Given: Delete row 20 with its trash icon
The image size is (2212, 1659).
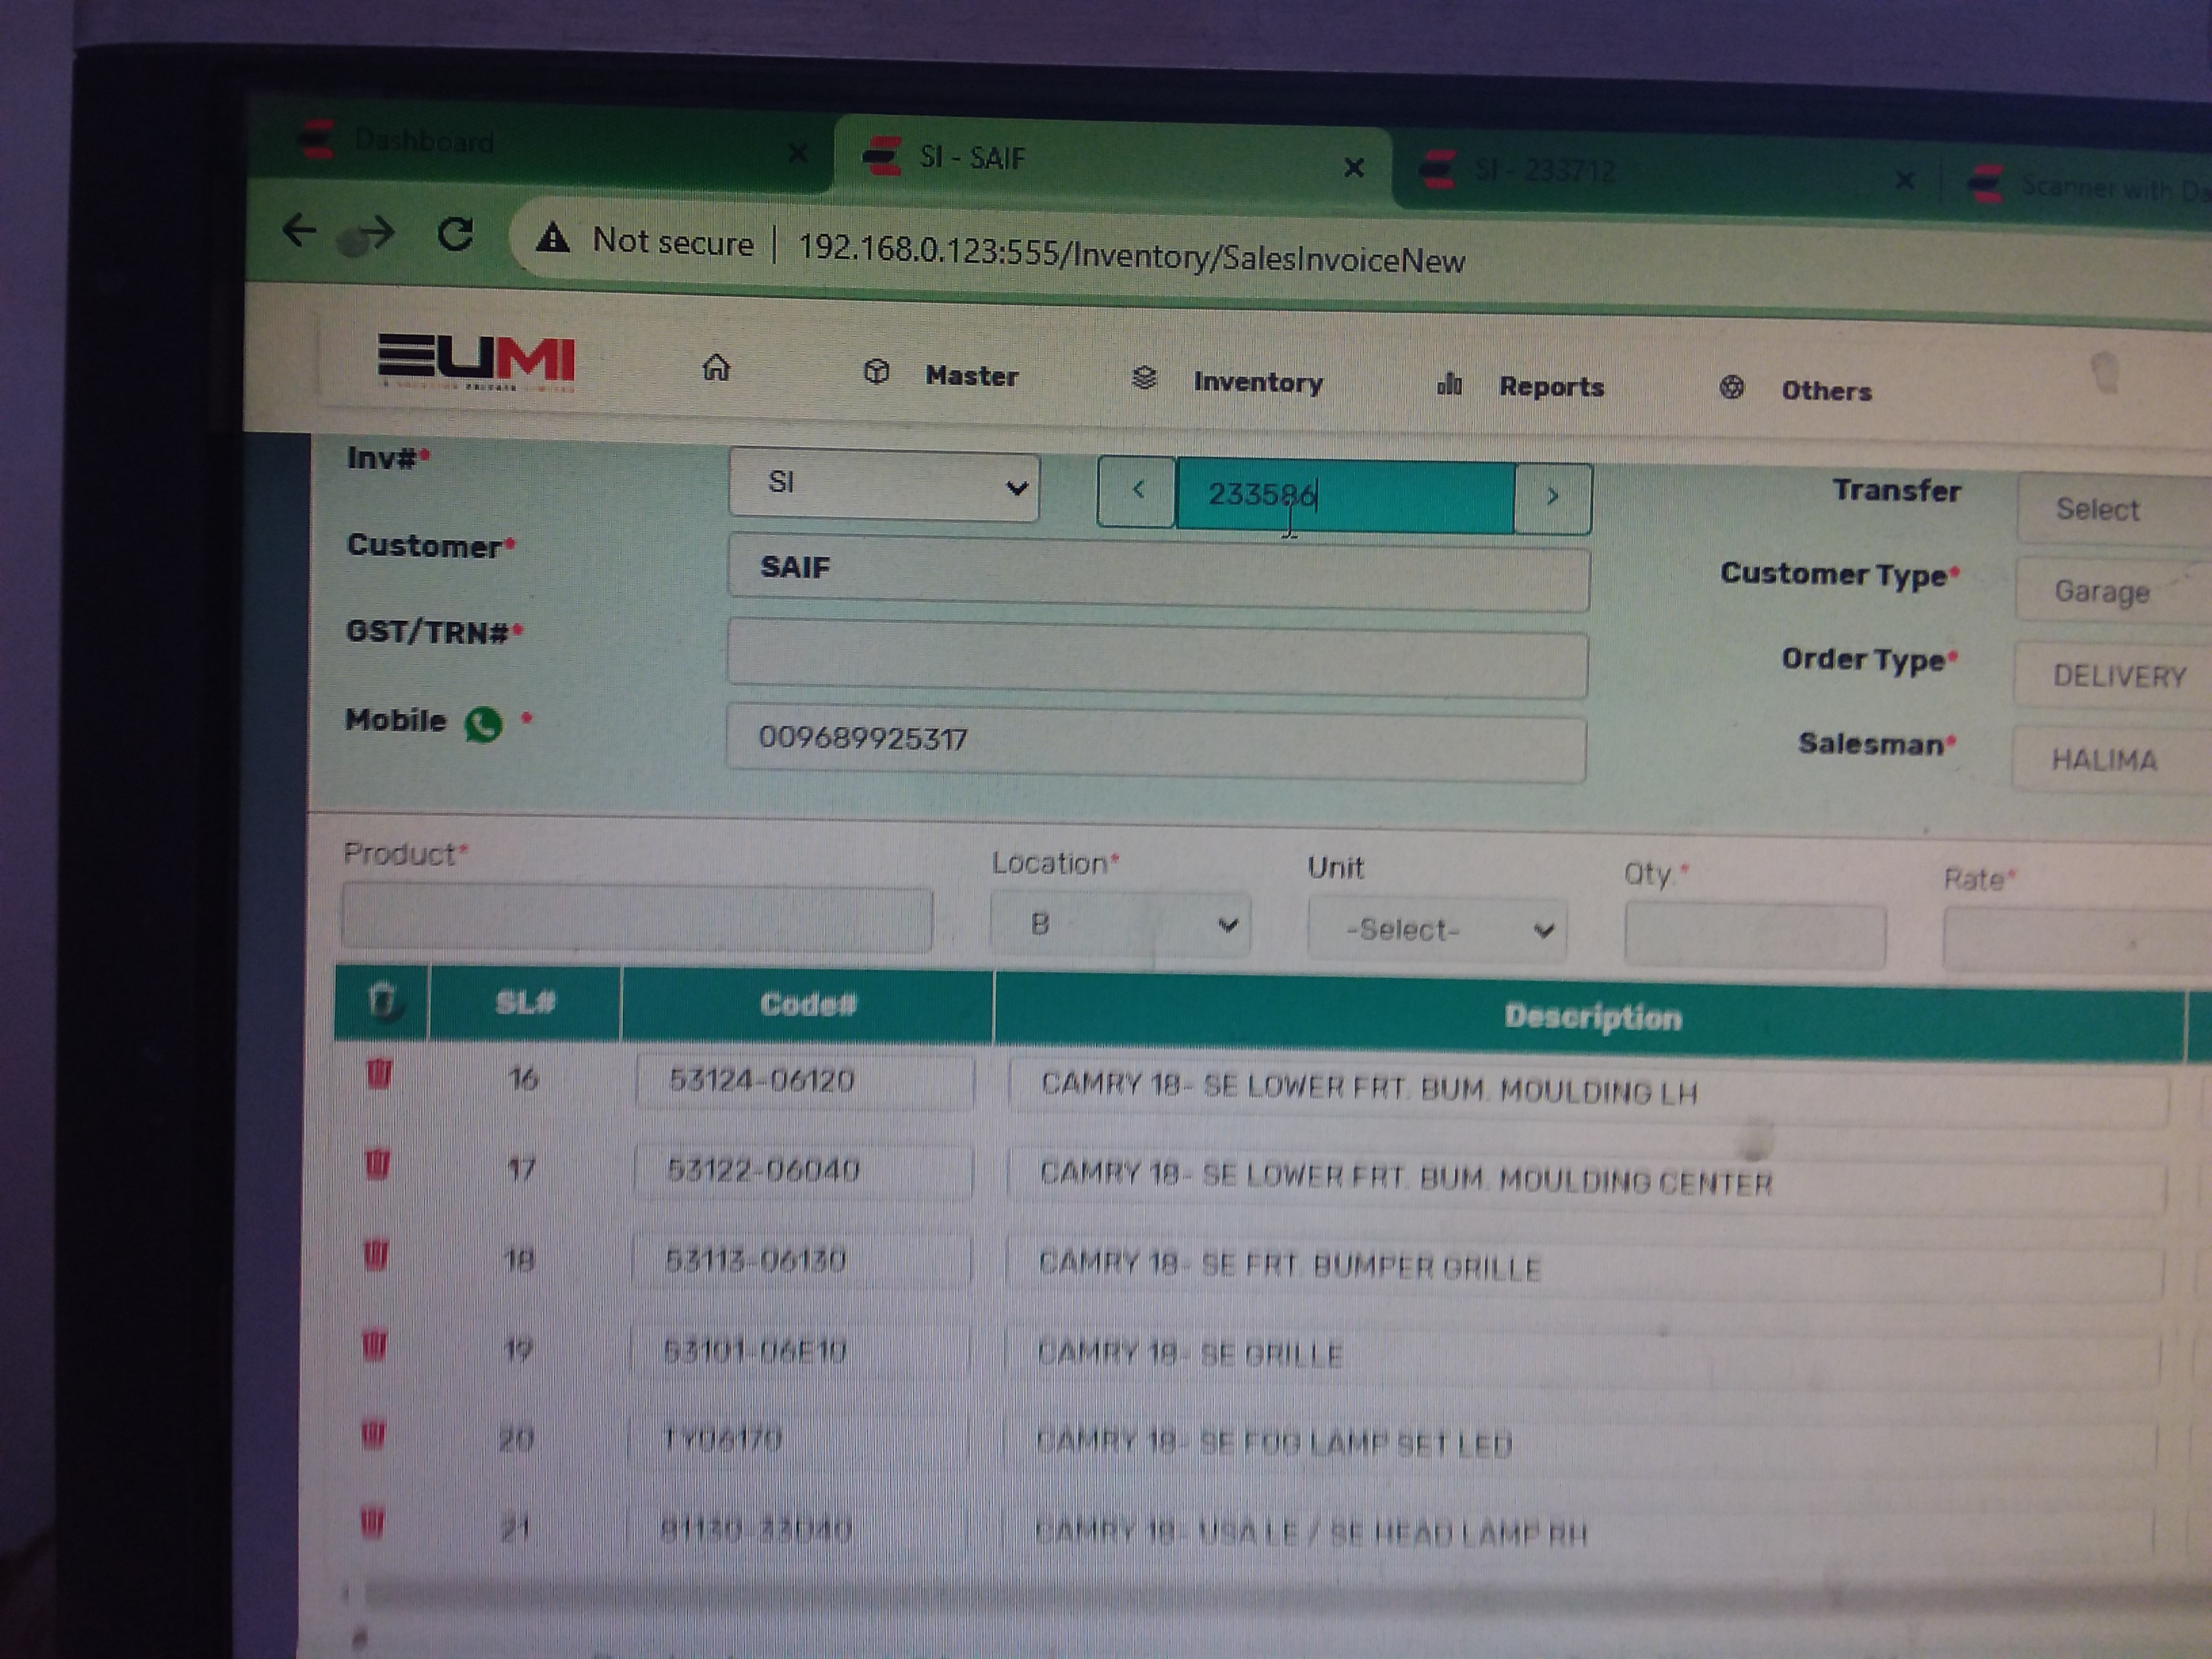Looking at the screenshot, I should [372, 1434].
